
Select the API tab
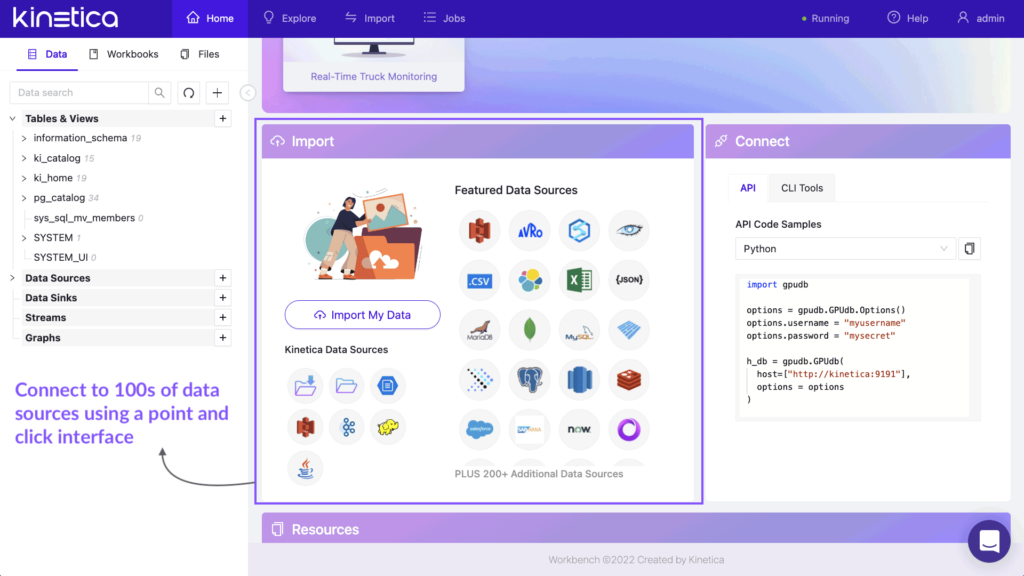[x=748, y=188]
